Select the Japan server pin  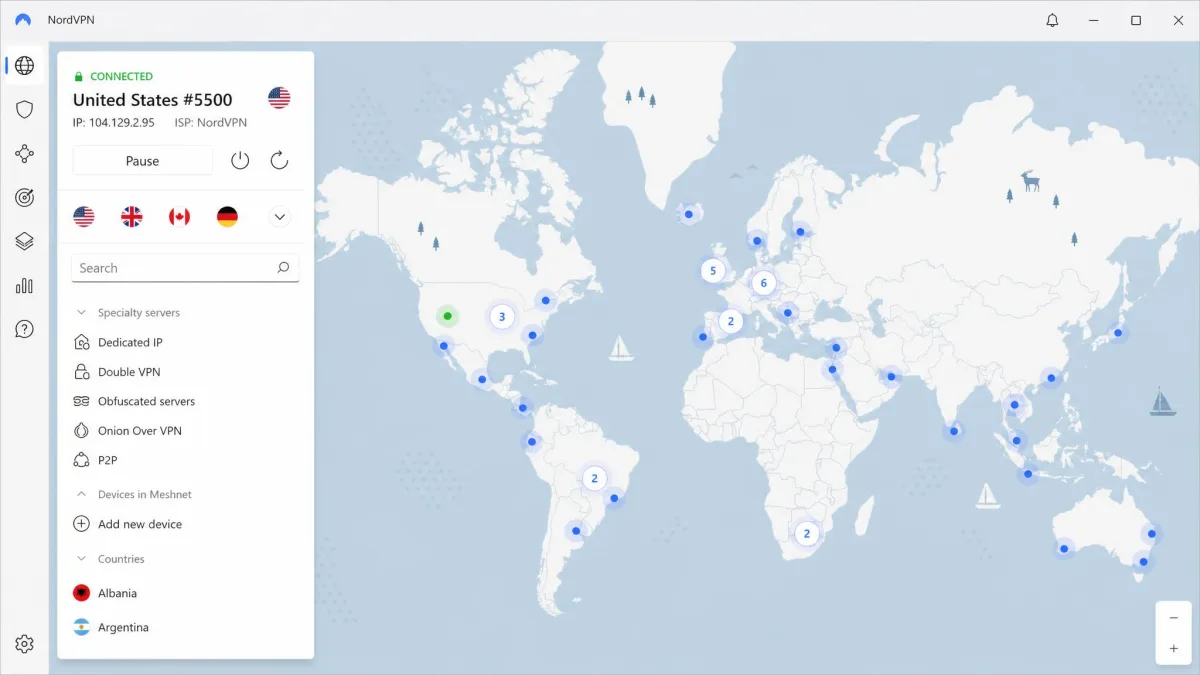[x=1118, y=333]
